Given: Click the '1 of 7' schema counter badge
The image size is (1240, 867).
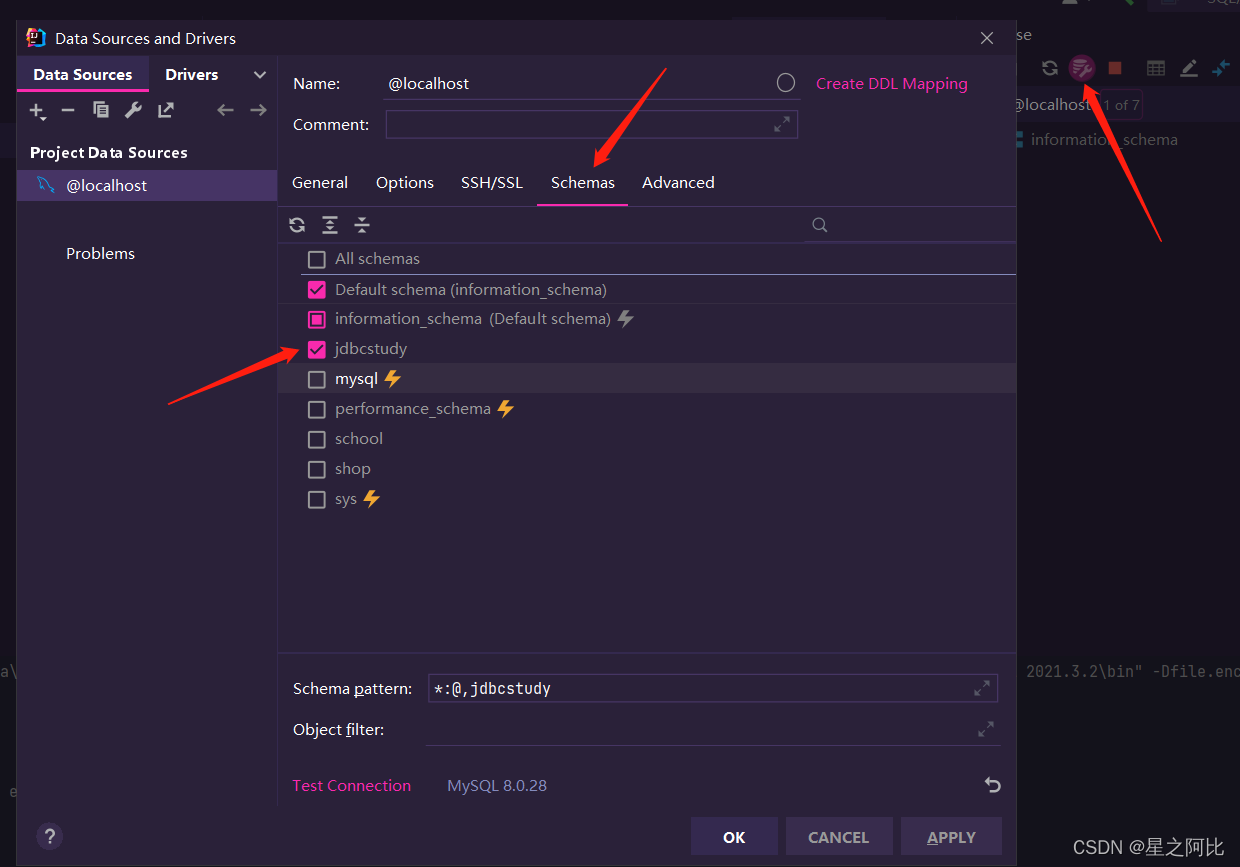Looking at the screenshot, I should tap(1121, 104).
